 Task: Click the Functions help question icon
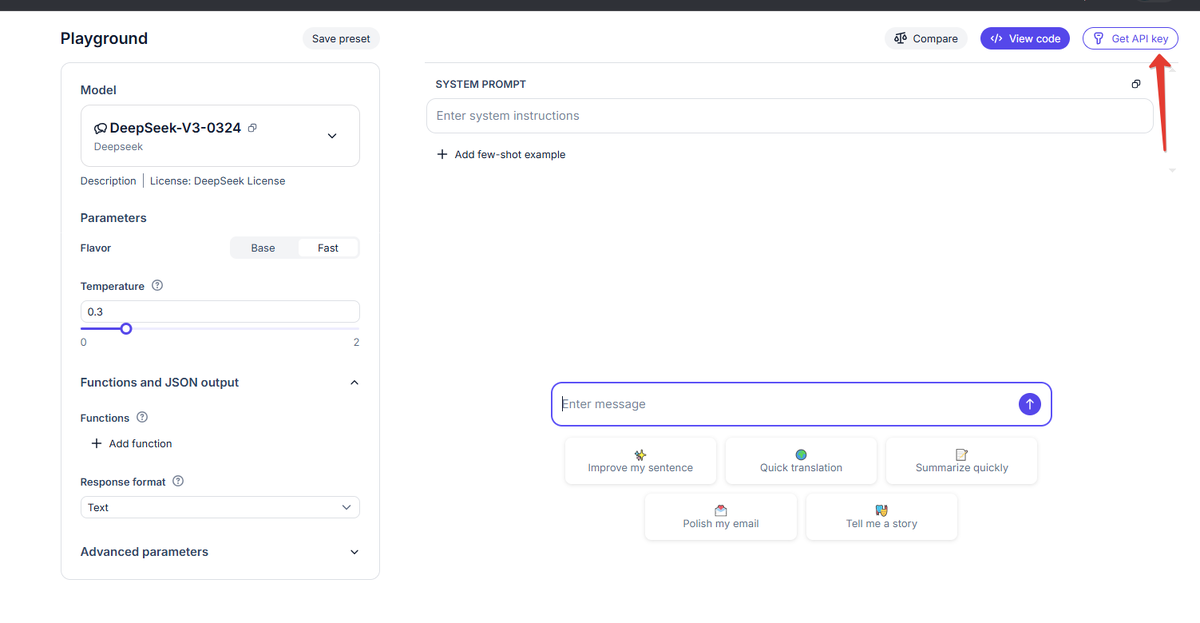pyautogui.click(x=142, y=417)
